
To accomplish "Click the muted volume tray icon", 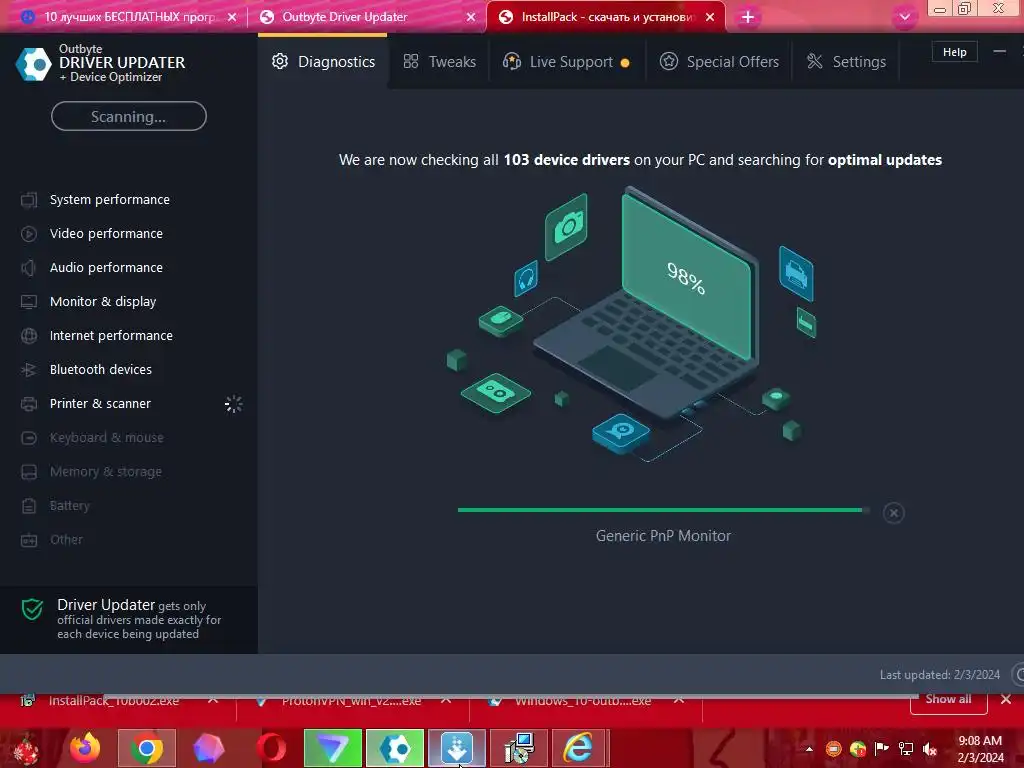I will pyautogui.click(x=930, y=748).
